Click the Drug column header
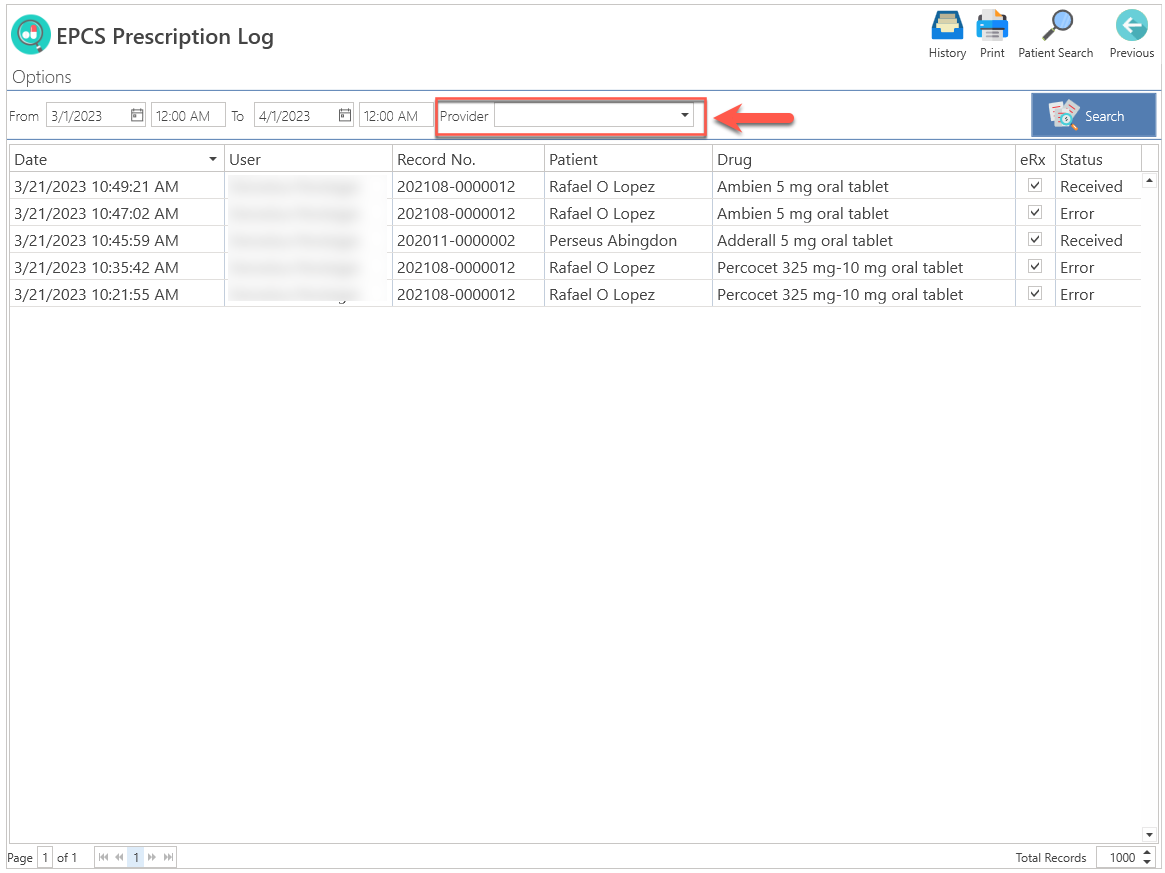 [x=863, y=159]
